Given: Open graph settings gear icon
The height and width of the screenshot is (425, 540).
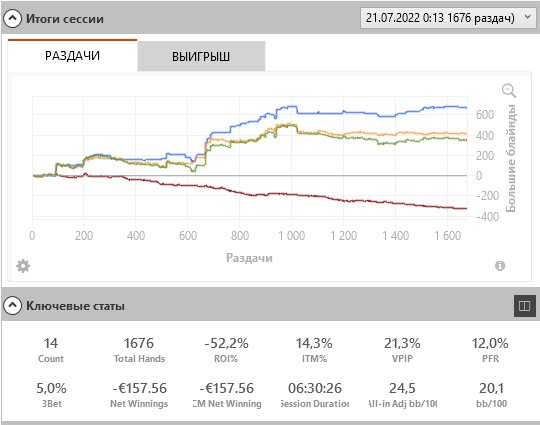Looking at the screenshot, I should click(x=23, y=266).
